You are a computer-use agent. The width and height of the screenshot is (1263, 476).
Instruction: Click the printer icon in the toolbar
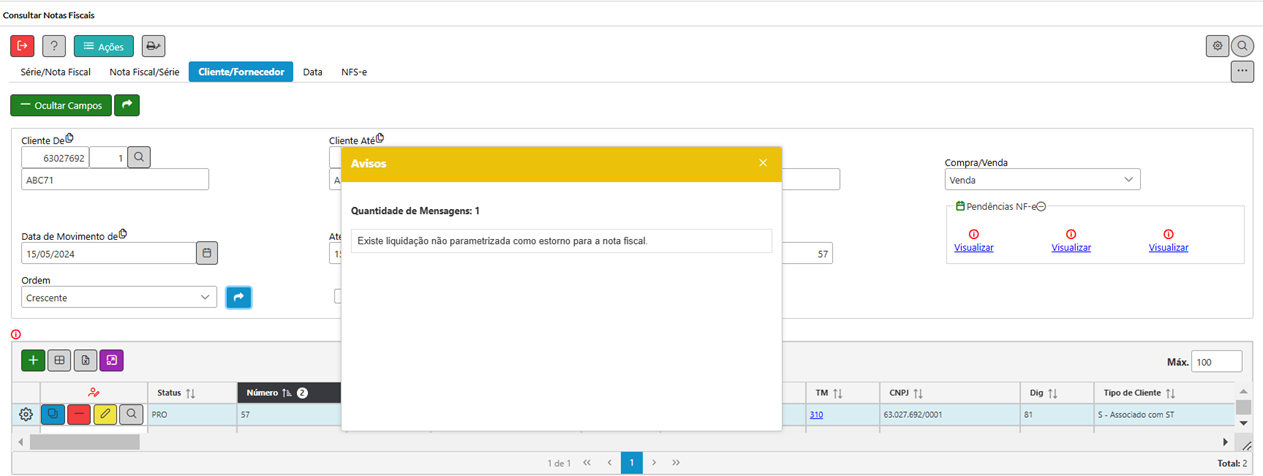pyautogui.click(x=153, y=46)
